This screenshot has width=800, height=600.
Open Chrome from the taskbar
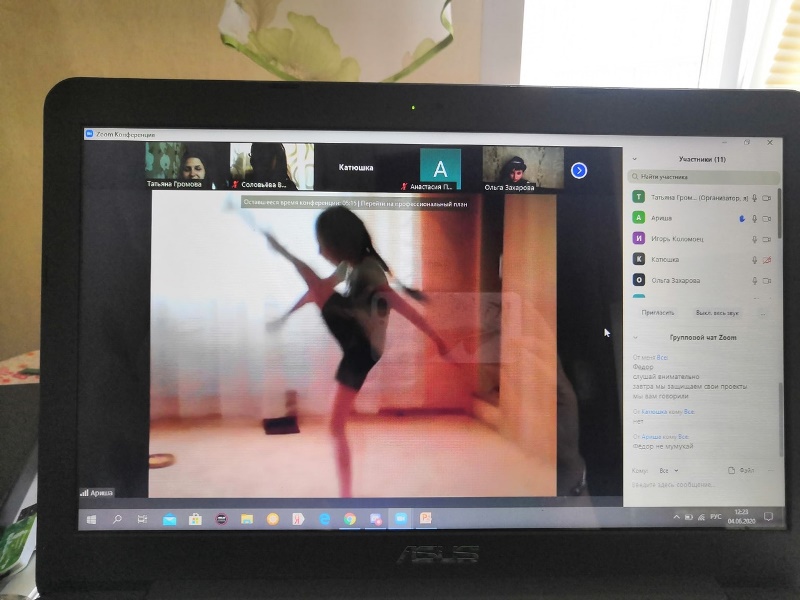pos(350,519)
